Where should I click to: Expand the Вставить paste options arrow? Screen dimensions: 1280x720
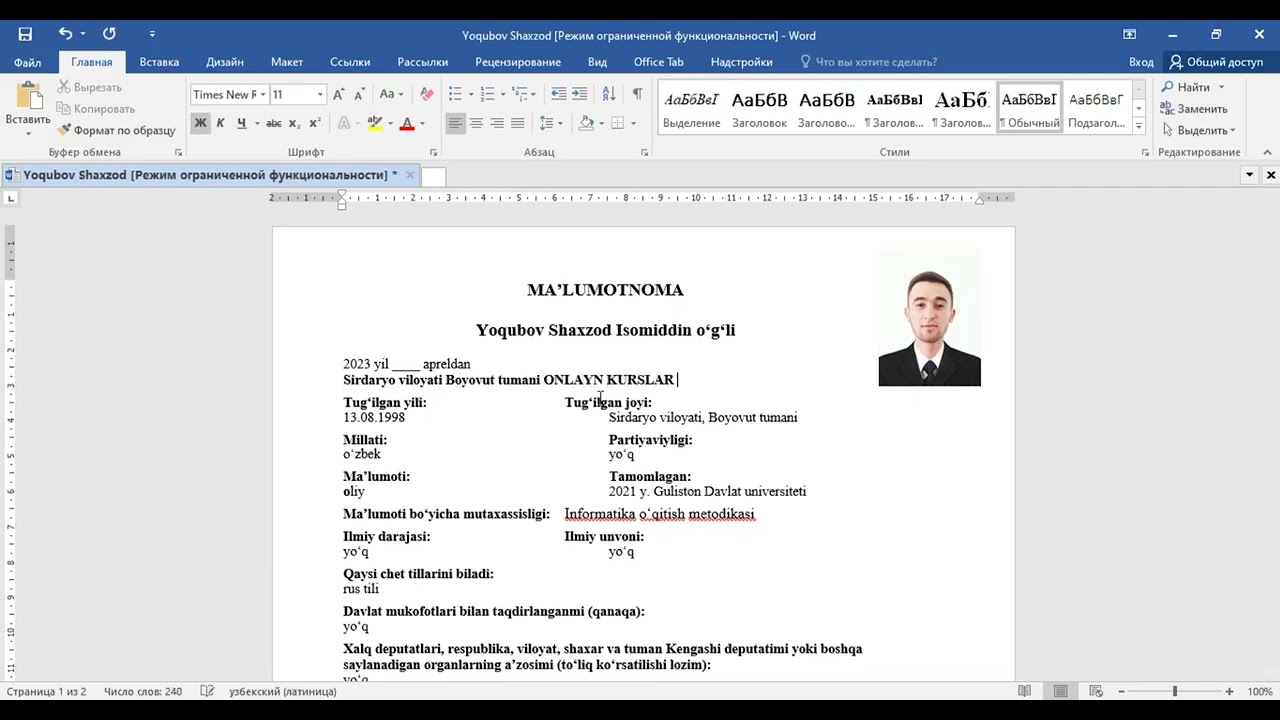(x=28, y=134)
